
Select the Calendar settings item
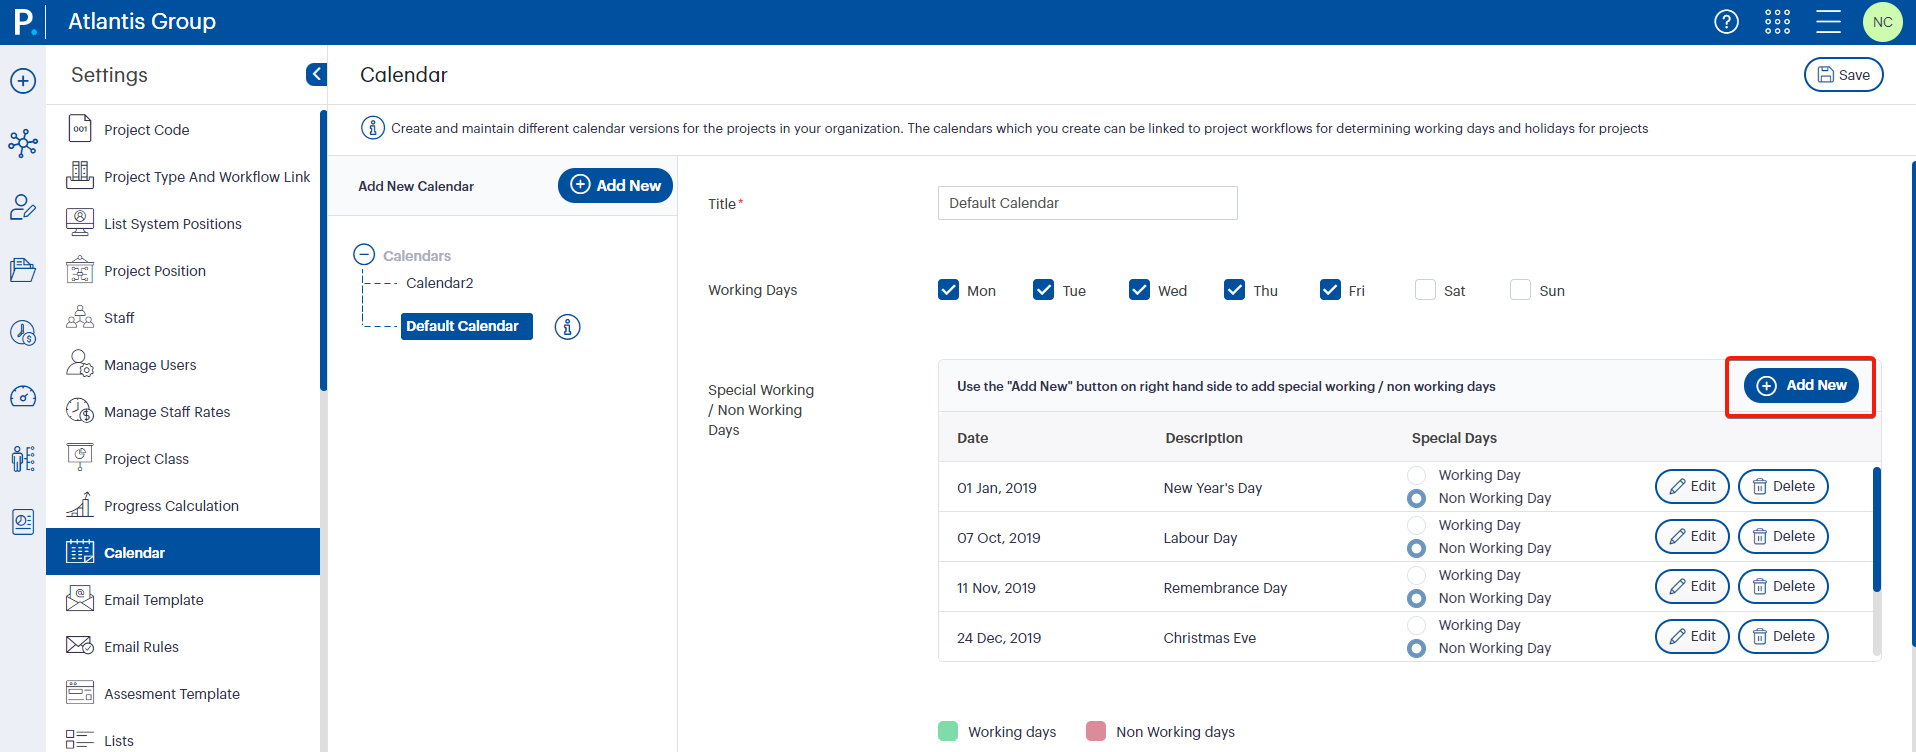coord(183,552)
